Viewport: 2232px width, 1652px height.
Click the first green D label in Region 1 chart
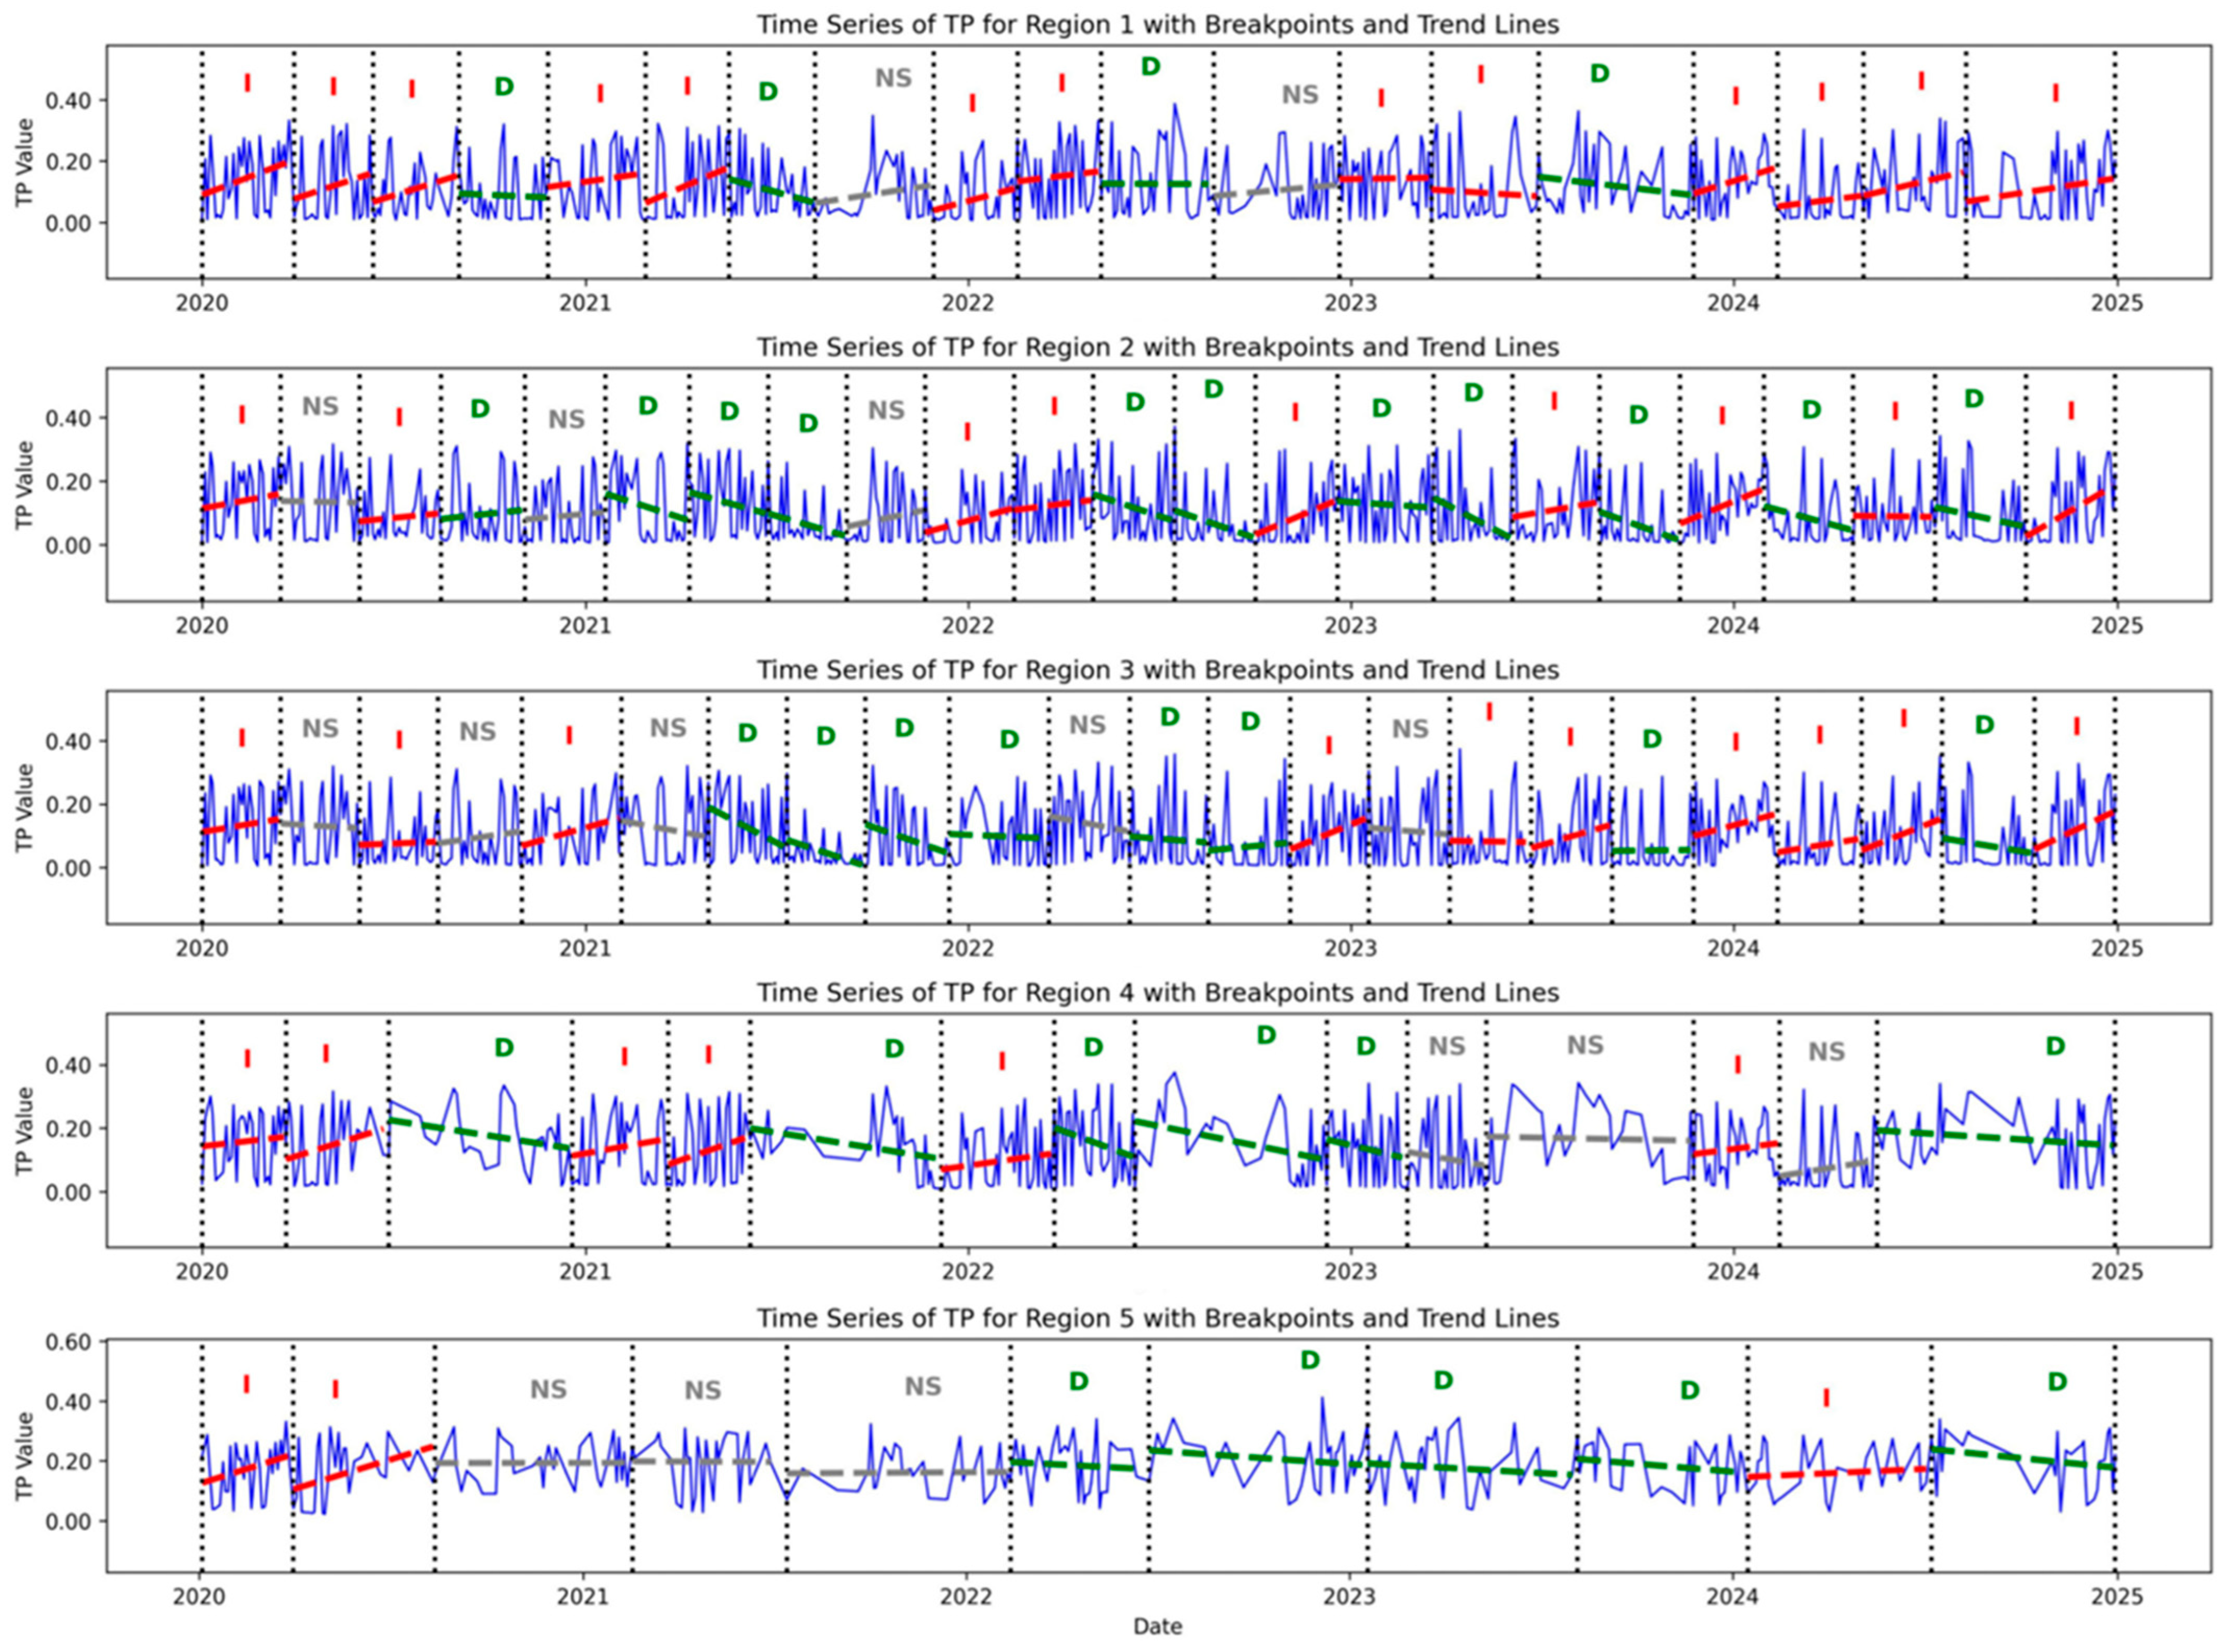point(504,87)
